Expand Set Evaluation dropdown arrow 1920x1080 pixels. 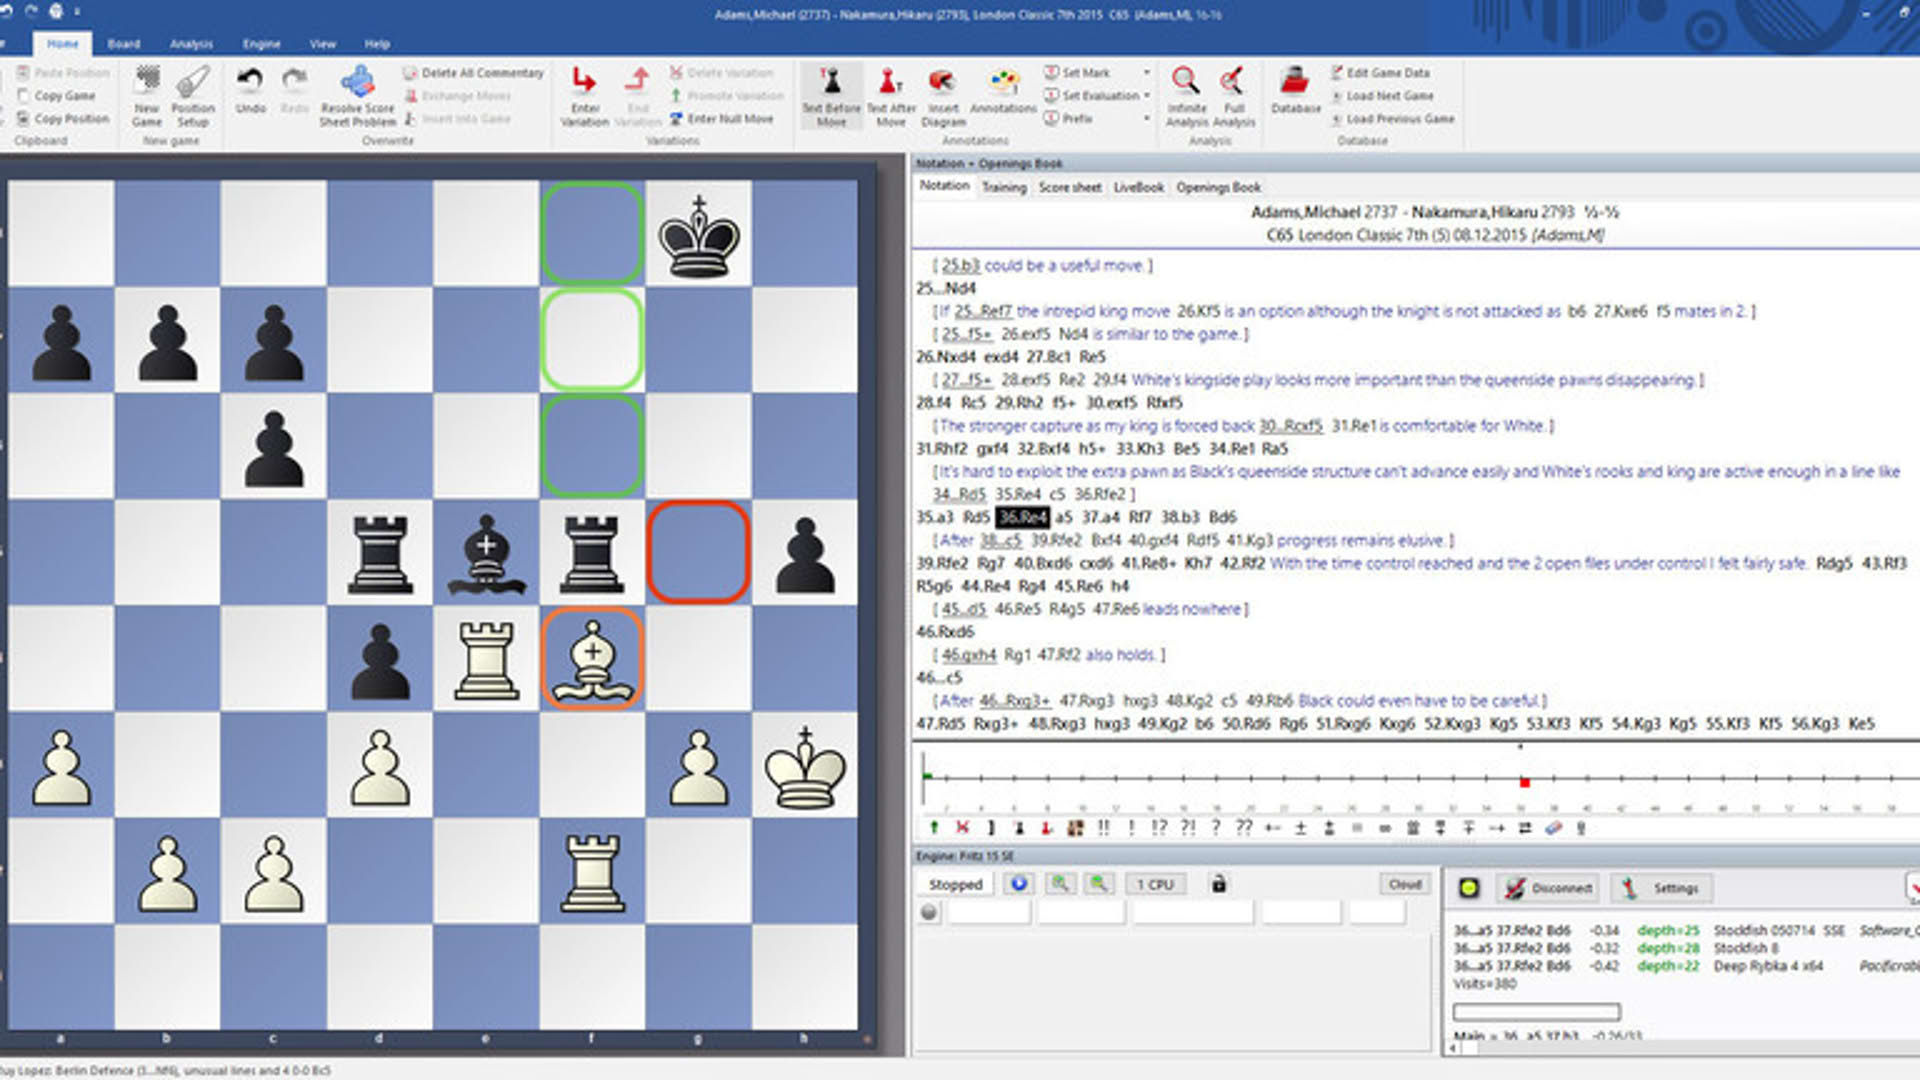[1146, 96]
